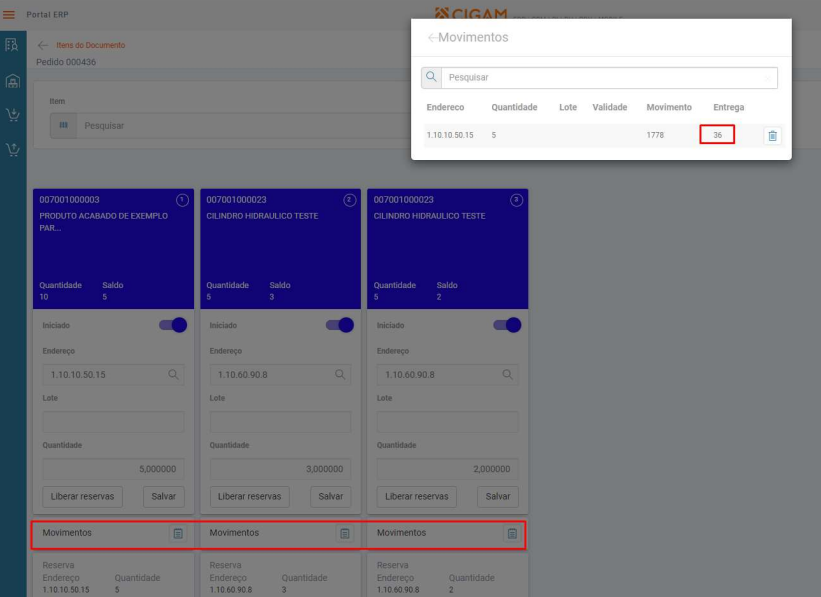Viewport: 821px width, 597px height.
Task: Toggle Iniciado switch on card 007001000003
Action: tap(173, 325)
